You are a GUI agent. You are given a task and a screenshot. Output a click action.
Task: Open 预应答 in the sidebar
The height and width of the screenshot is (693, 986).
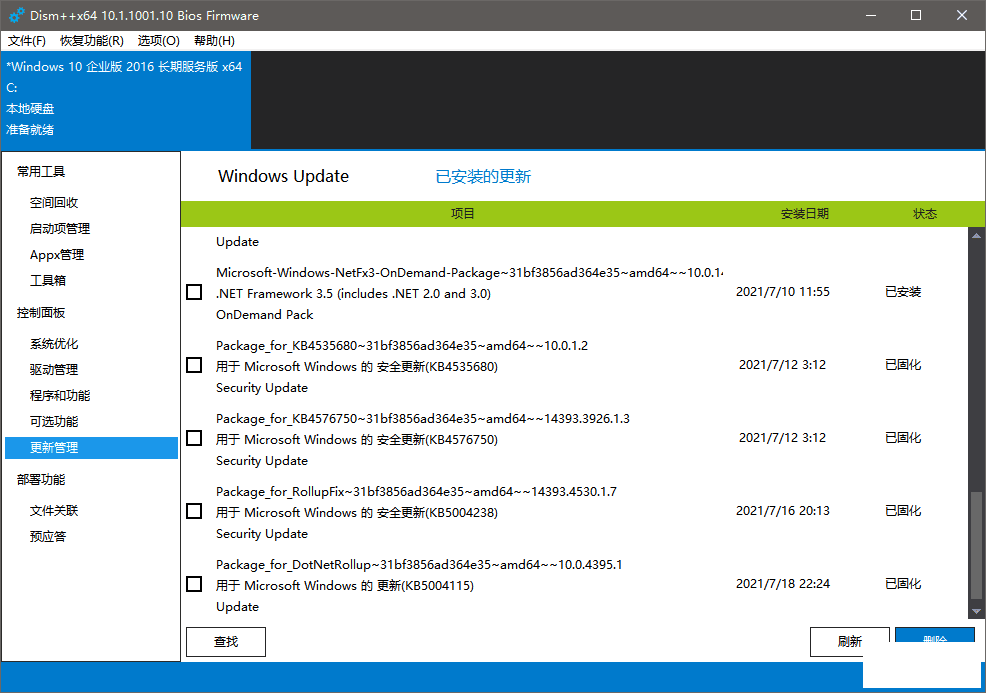pos(48,536)
